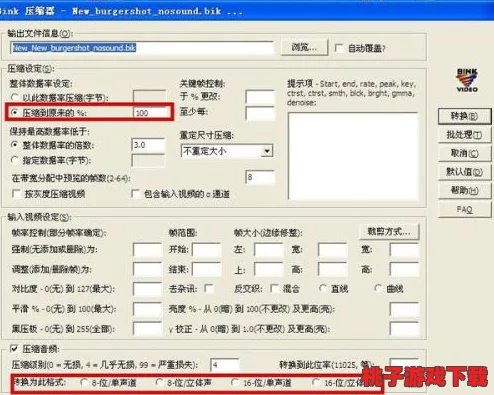Click the 开始 frame range field
The height and width of the screenshot is (395, 494).
[x=207, y=250]
